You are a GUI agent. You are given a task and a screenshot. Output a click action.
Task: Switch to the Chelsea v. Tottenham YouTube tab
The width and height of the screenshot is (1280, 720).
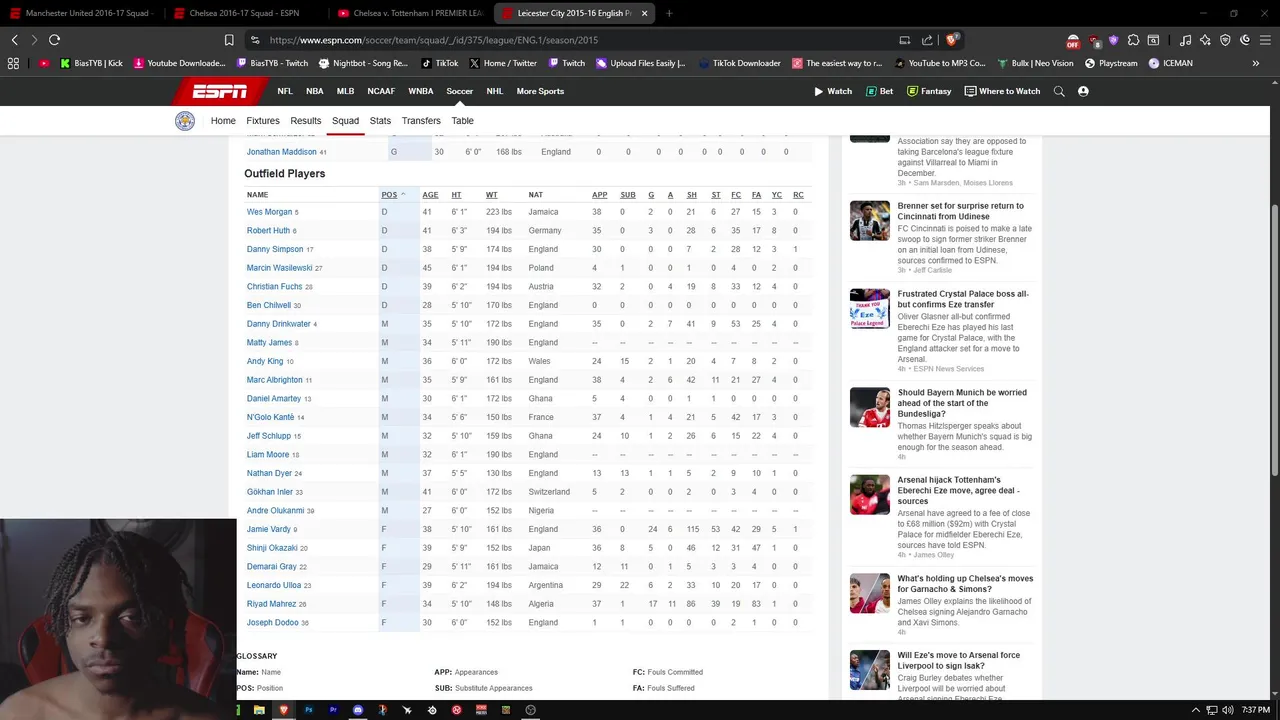click(409, 13)
